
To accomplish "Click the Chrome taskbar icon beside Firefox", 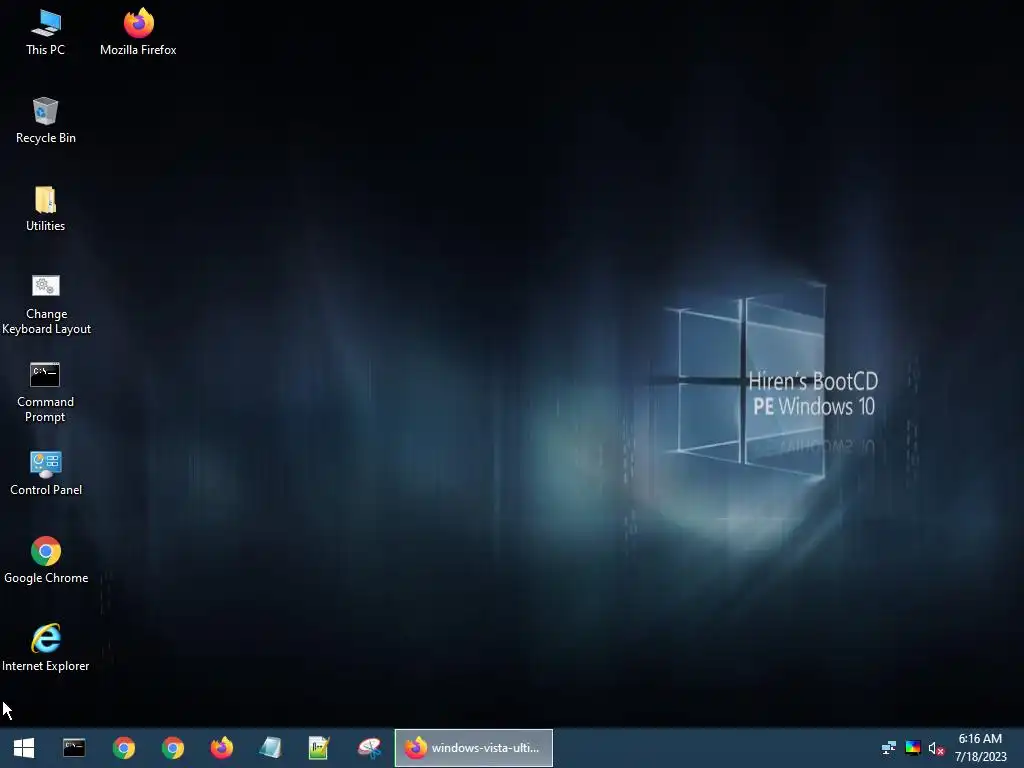I will (173, 748).
